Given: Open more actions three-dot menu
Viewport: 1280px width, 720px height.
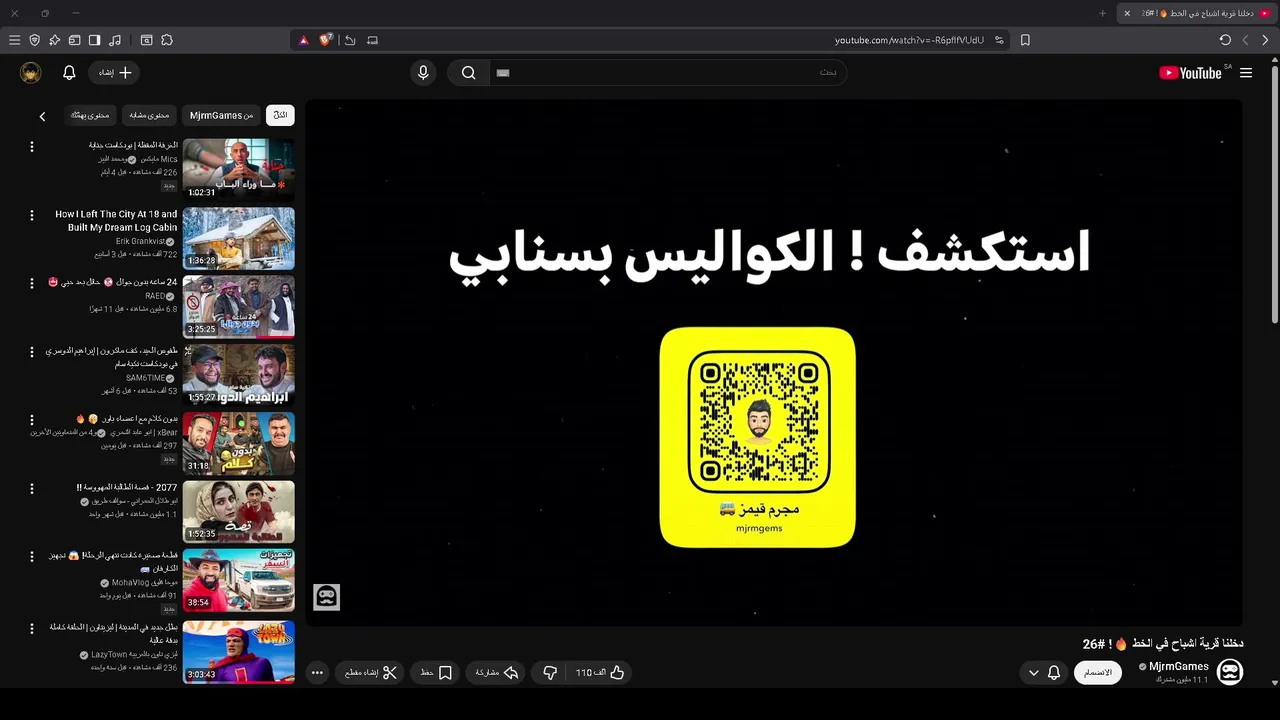Looking at the screenshot, I should pos(317,673).
